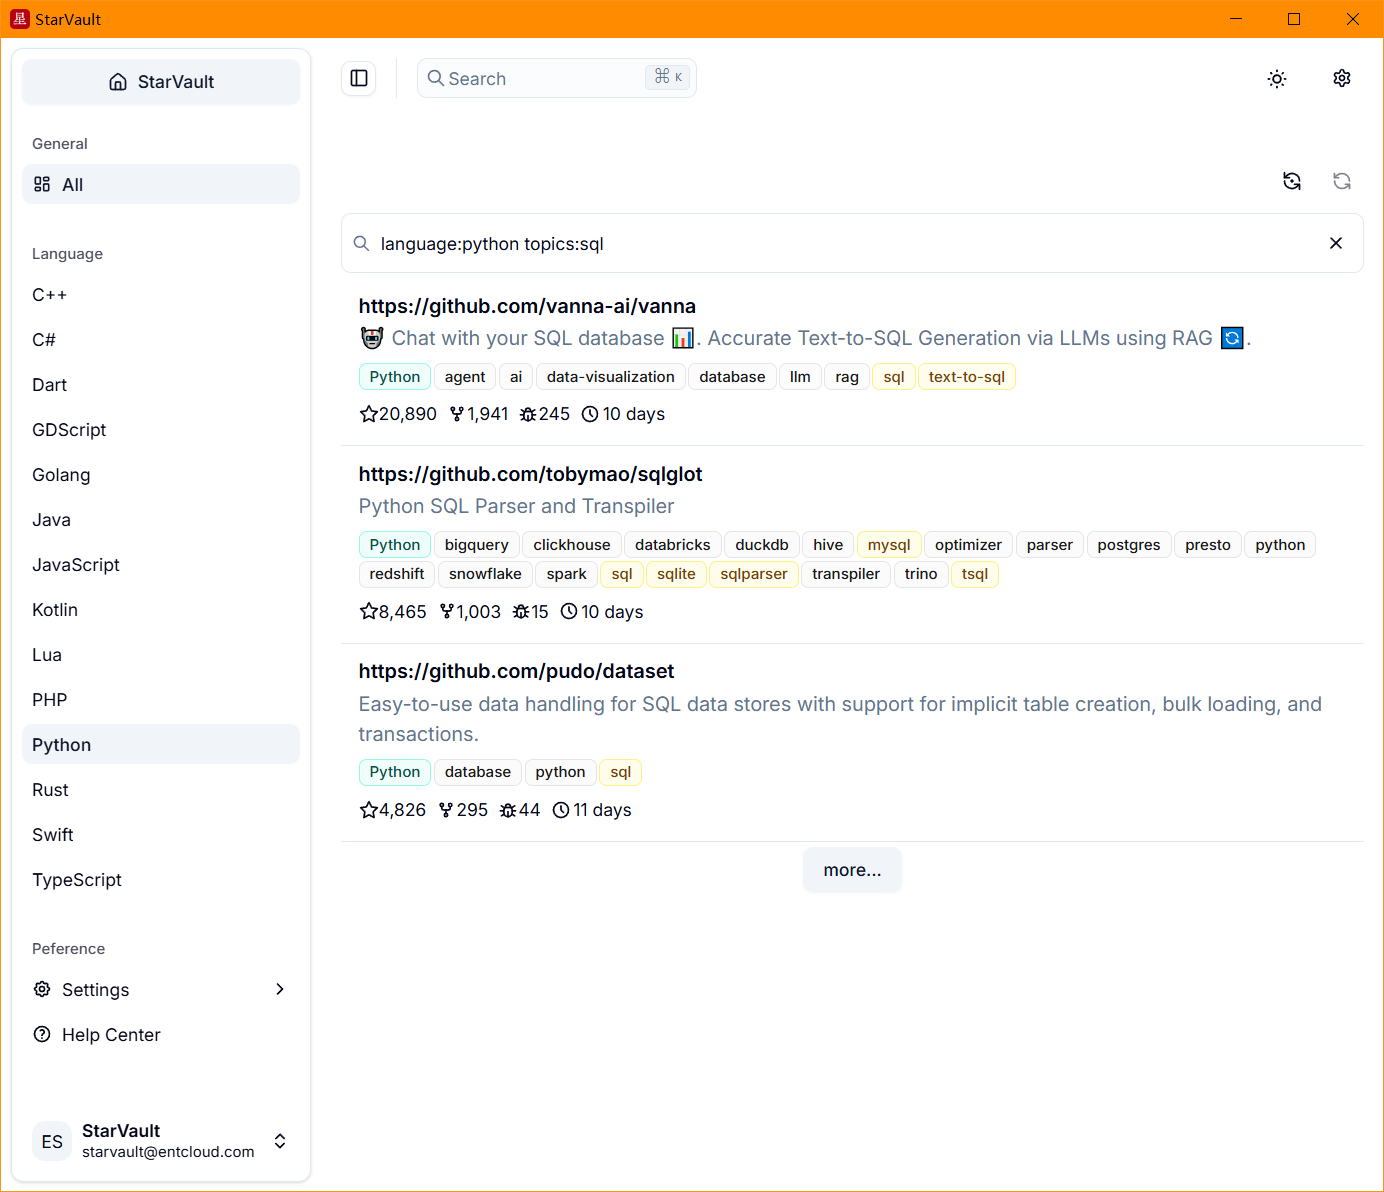1384x1192 pixels.
Task: Click fork icon showing 295 forks
Action: click(446, 810)
